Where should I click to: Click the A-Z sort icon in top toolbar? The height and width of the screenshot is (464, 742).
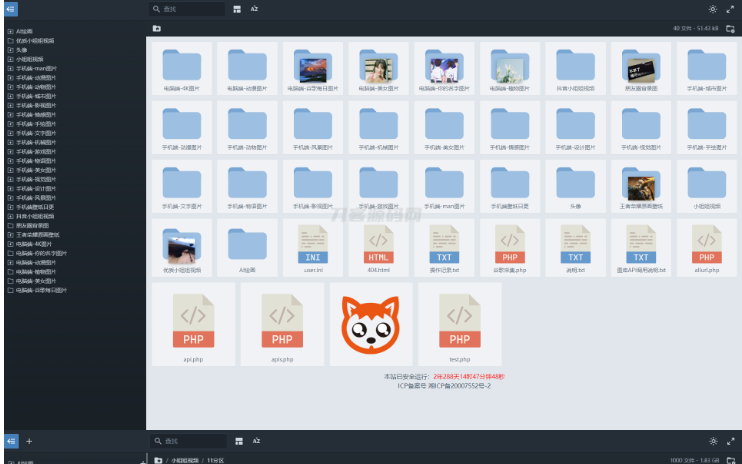coord(255,8)
